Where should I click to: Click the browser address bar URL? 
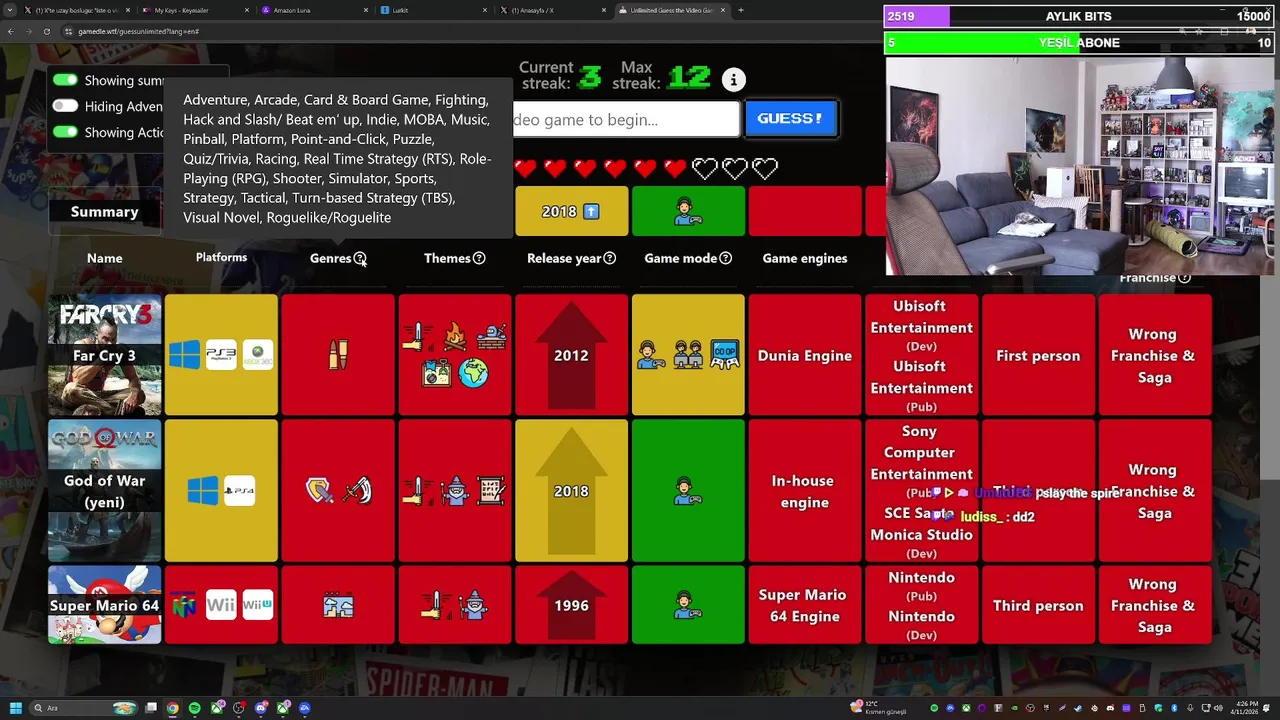[138, 31]
